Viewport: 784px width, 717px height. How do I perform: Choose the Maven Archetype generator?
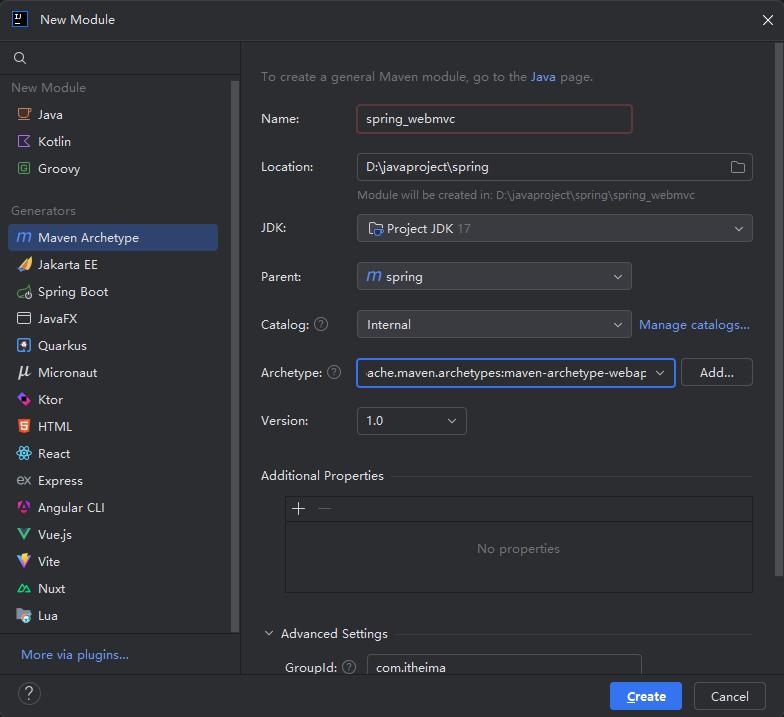[x=113, y=238]
